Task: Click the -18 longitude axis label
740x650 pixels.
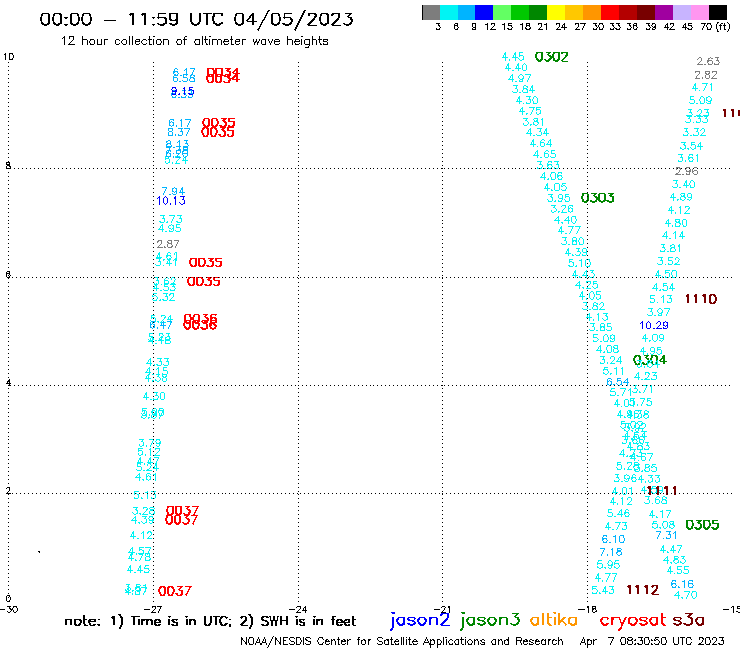Action: coord(587,609)
